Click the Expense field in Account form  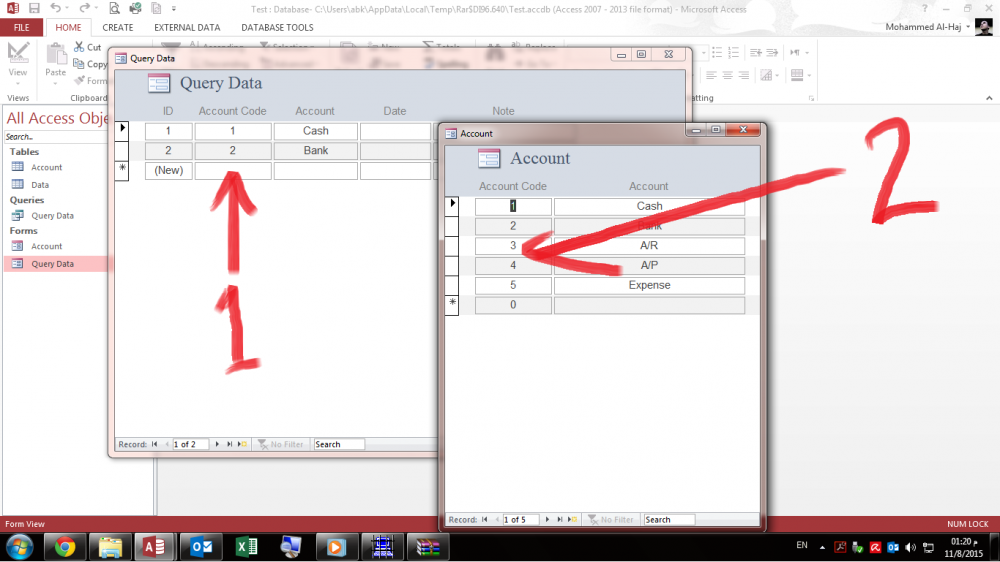pyautogui.click(x=649, y=285)
